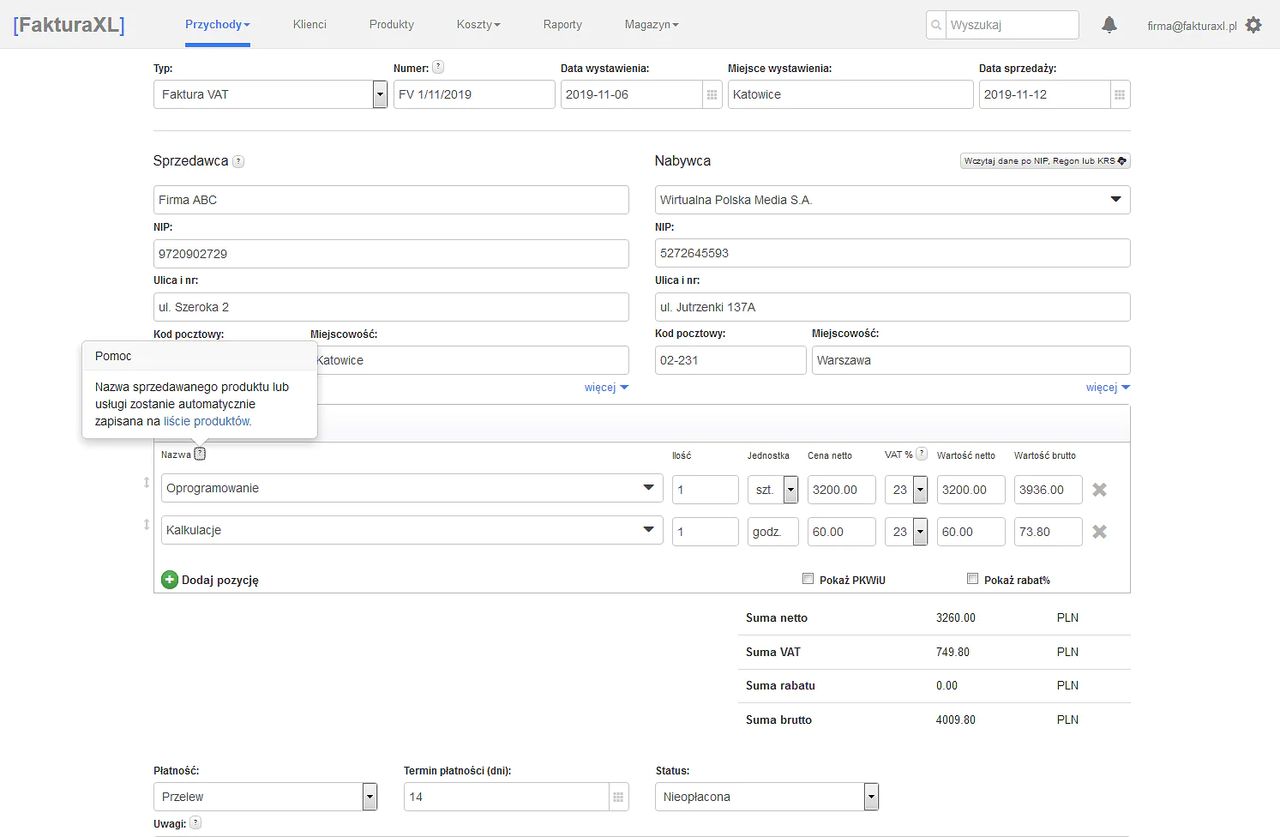Remove the Kalkulacje row with X icon
1280x837 pixels.
pos(1099,532)
